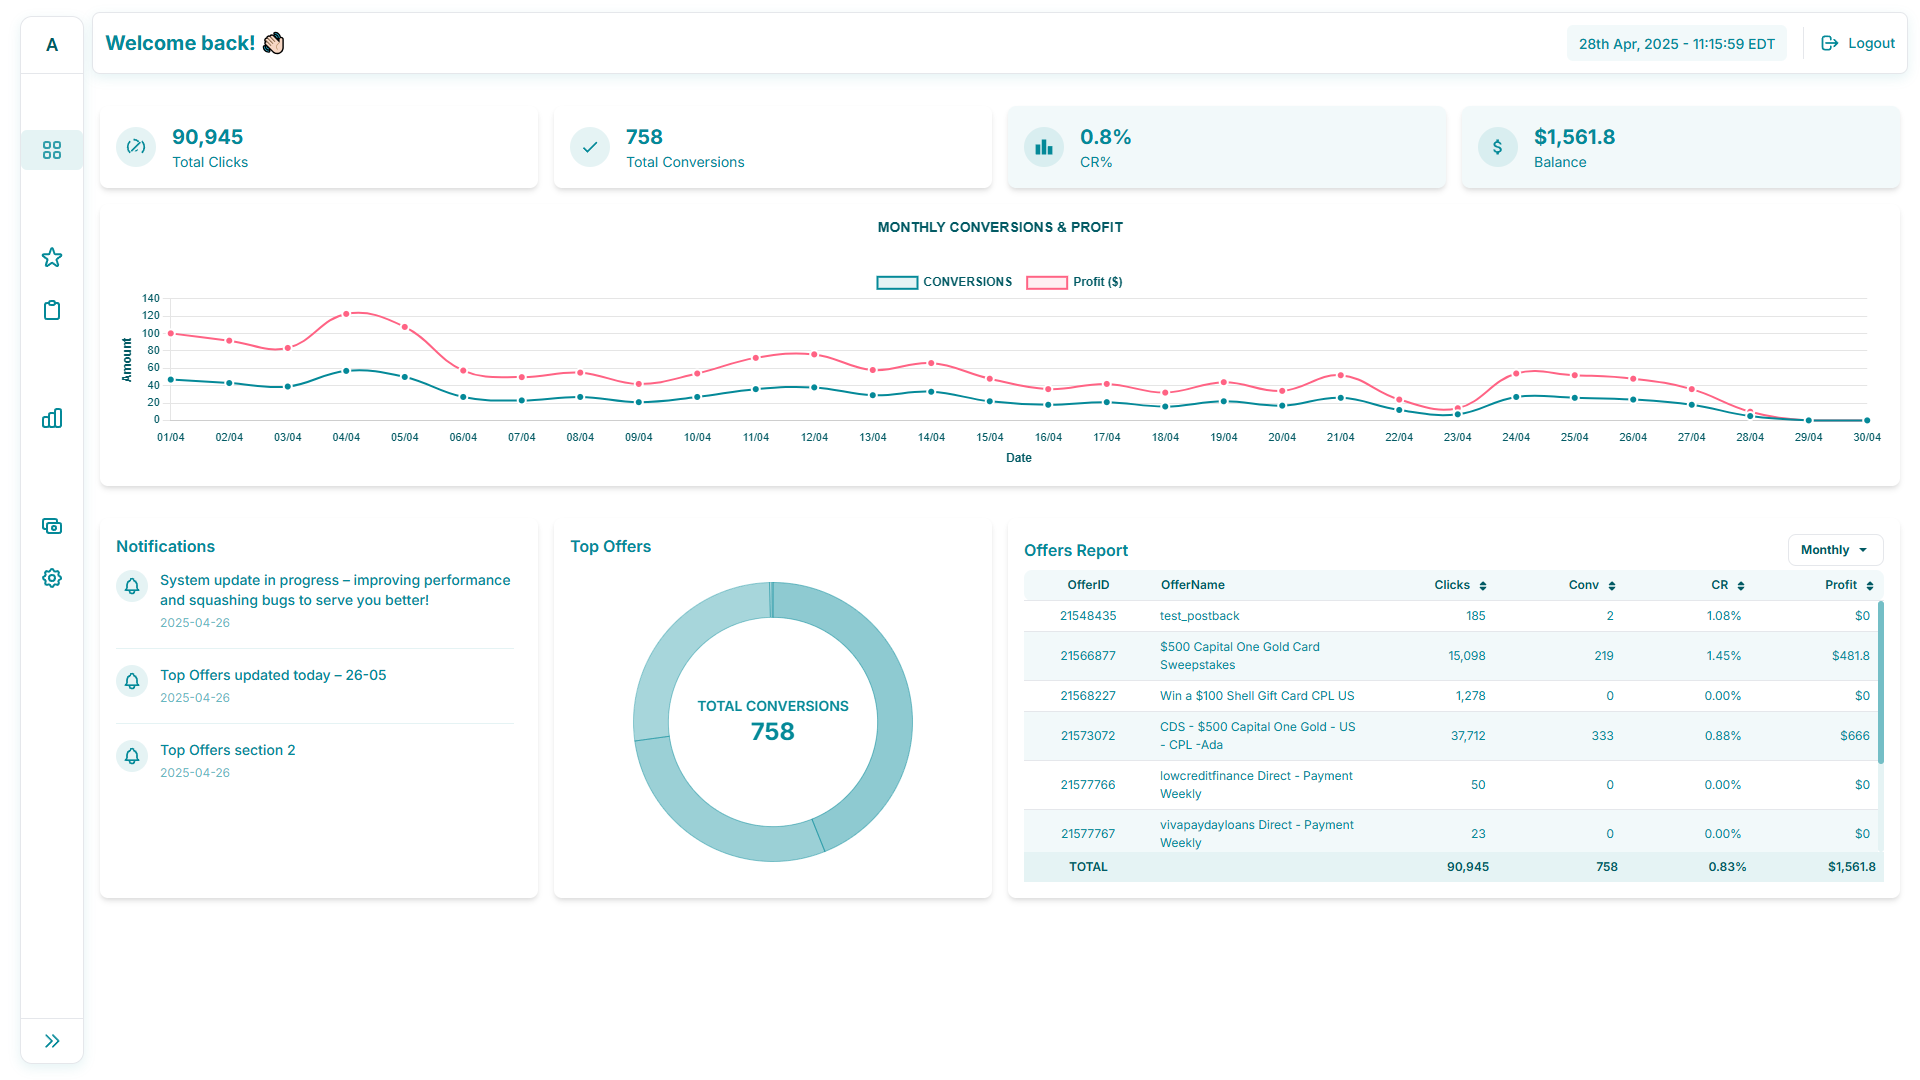Click the bell icon on the system update notification
Viewport: 1920px width, 1080px height.
coord(131,586)
